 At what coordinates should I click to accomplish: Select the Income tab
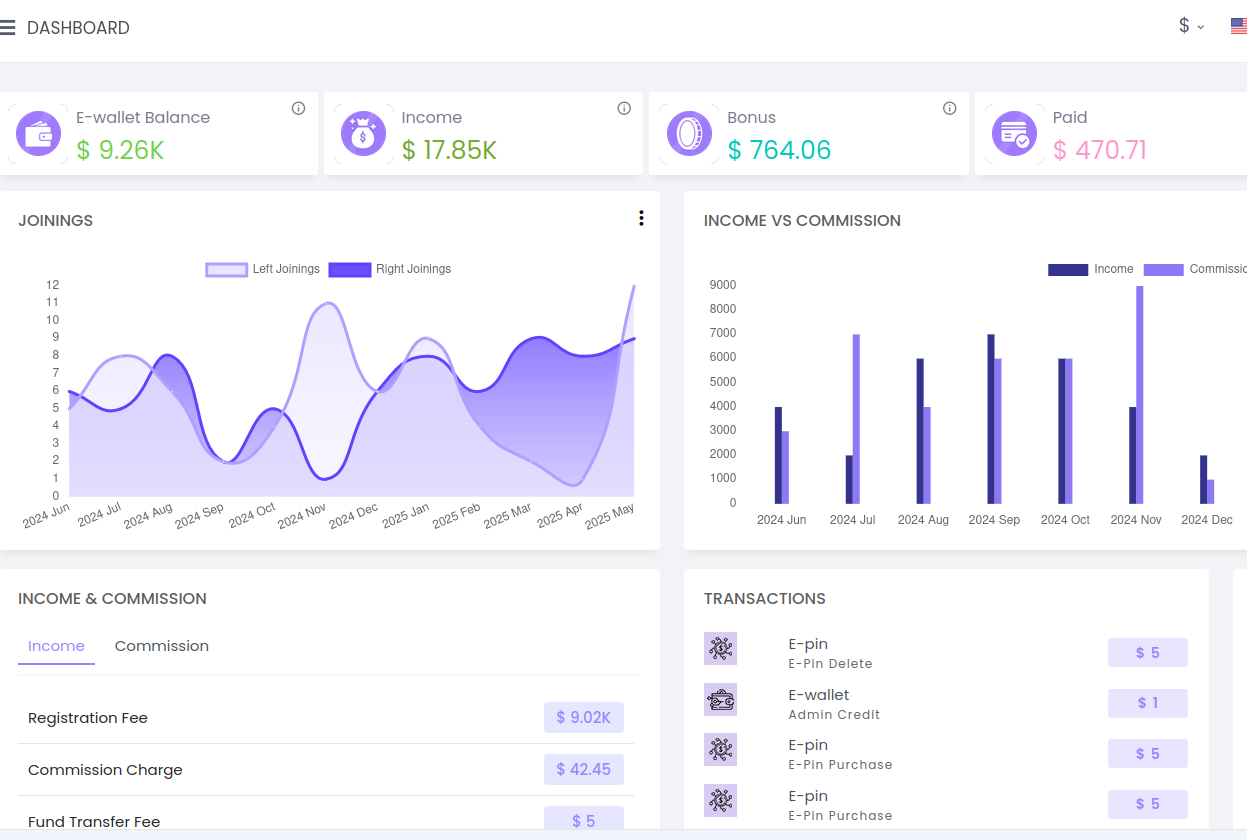tap(56, 646)
